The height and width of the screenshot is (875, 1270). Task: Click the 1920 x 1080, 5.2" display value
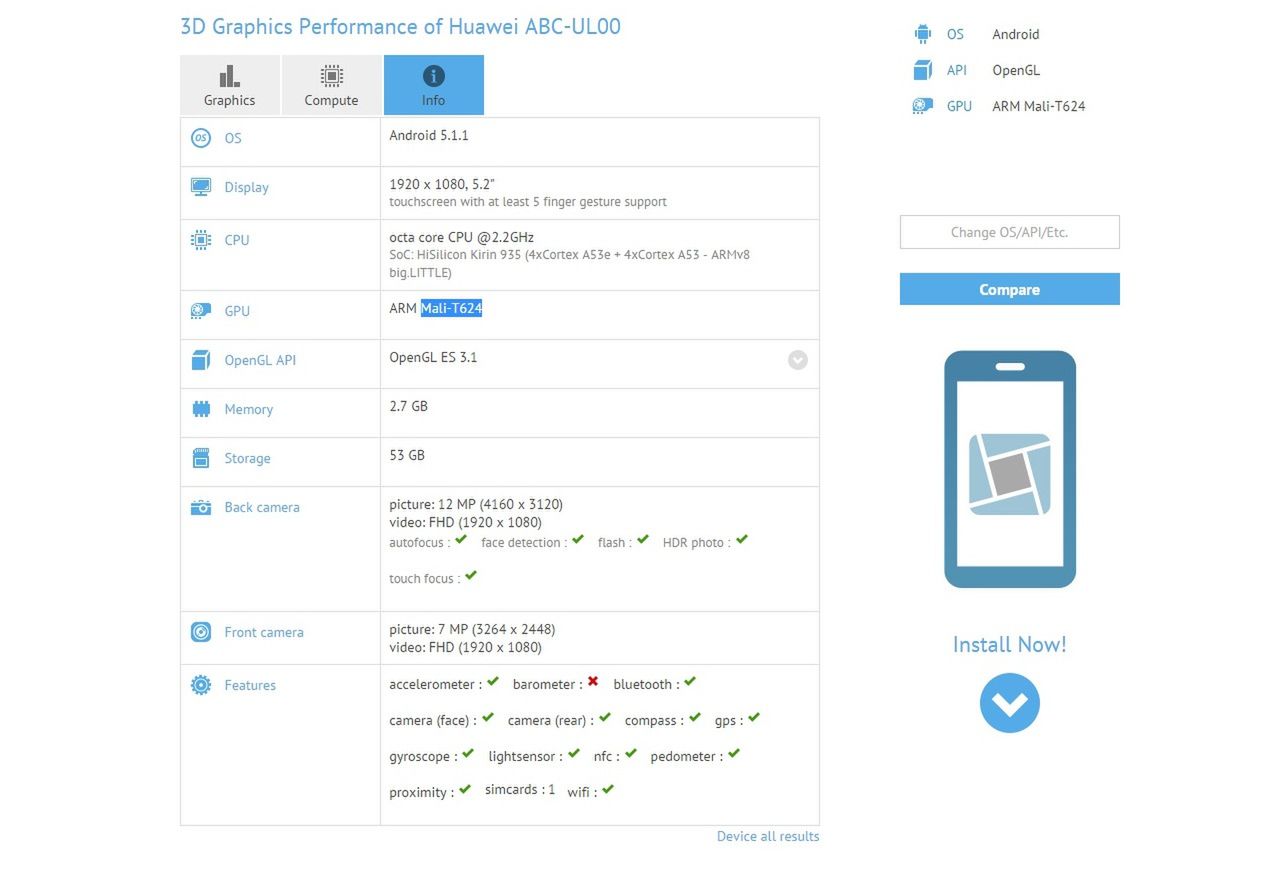tap(442, 184)
